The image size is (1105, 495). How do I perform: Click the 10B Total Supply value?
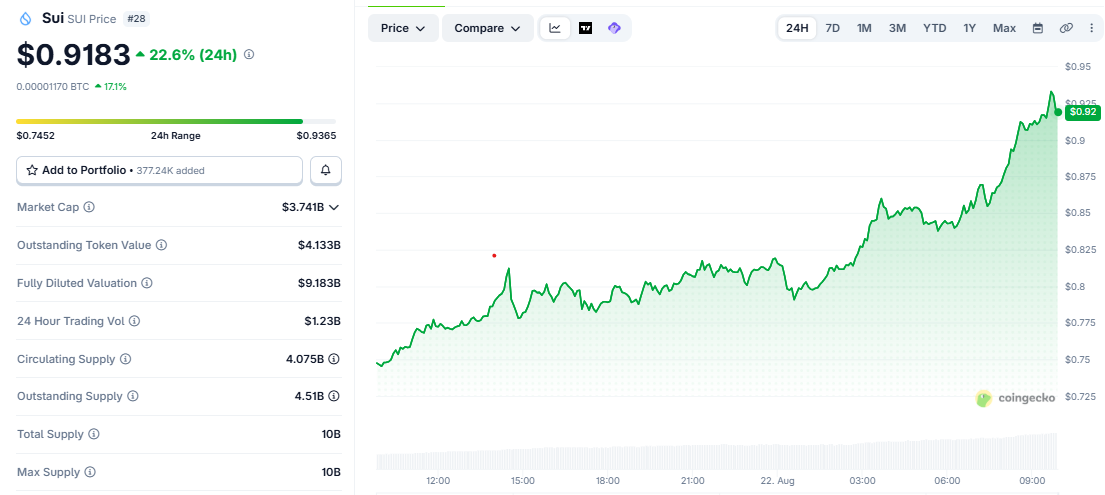(331, 434)
